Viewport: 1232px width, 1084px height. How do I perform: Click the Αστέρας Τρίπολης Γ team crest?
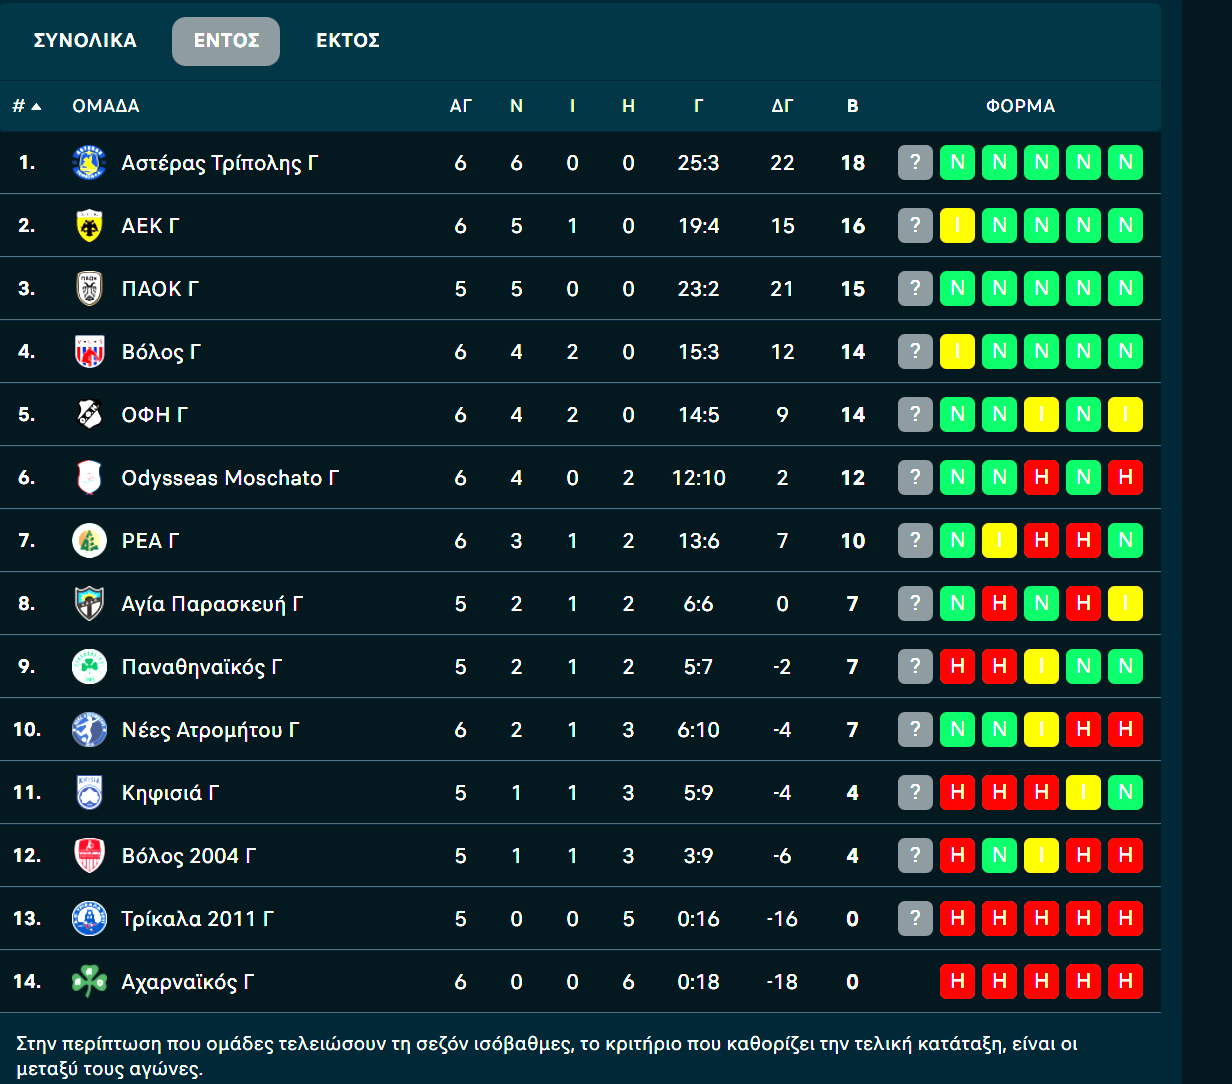pyautogui.click(x=89, y=163)
